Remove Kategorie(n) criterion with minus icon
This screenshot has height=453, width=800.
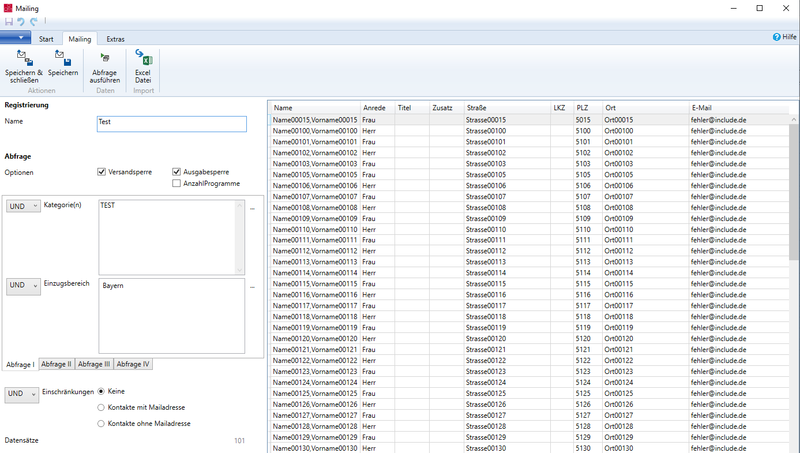252,209
